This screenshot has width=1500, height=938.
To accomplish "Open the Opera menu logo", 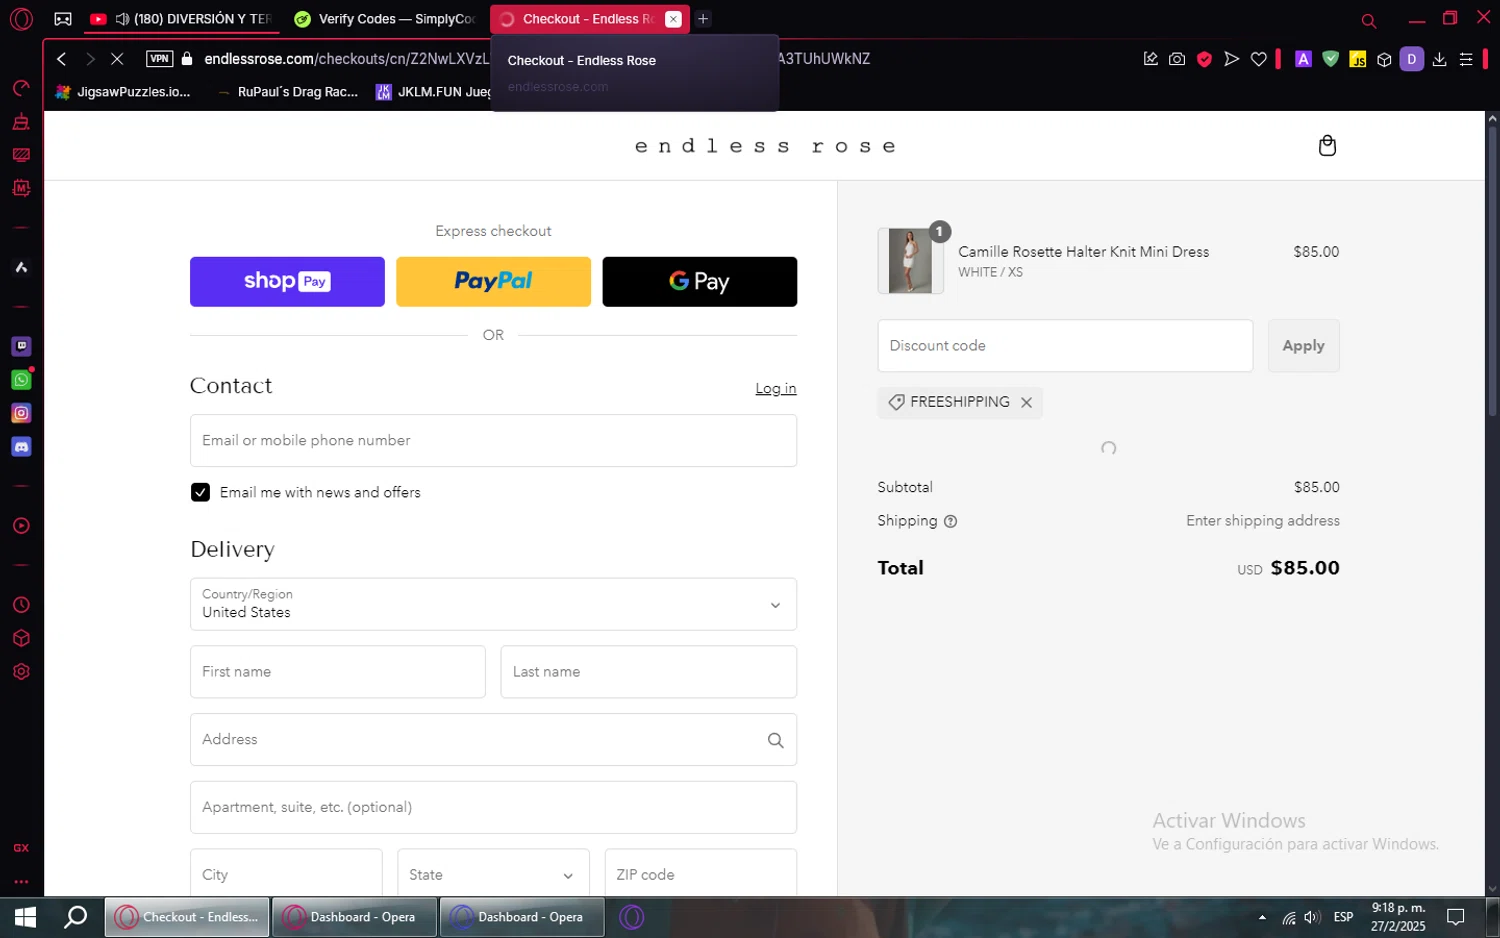I will coord(21,19).
